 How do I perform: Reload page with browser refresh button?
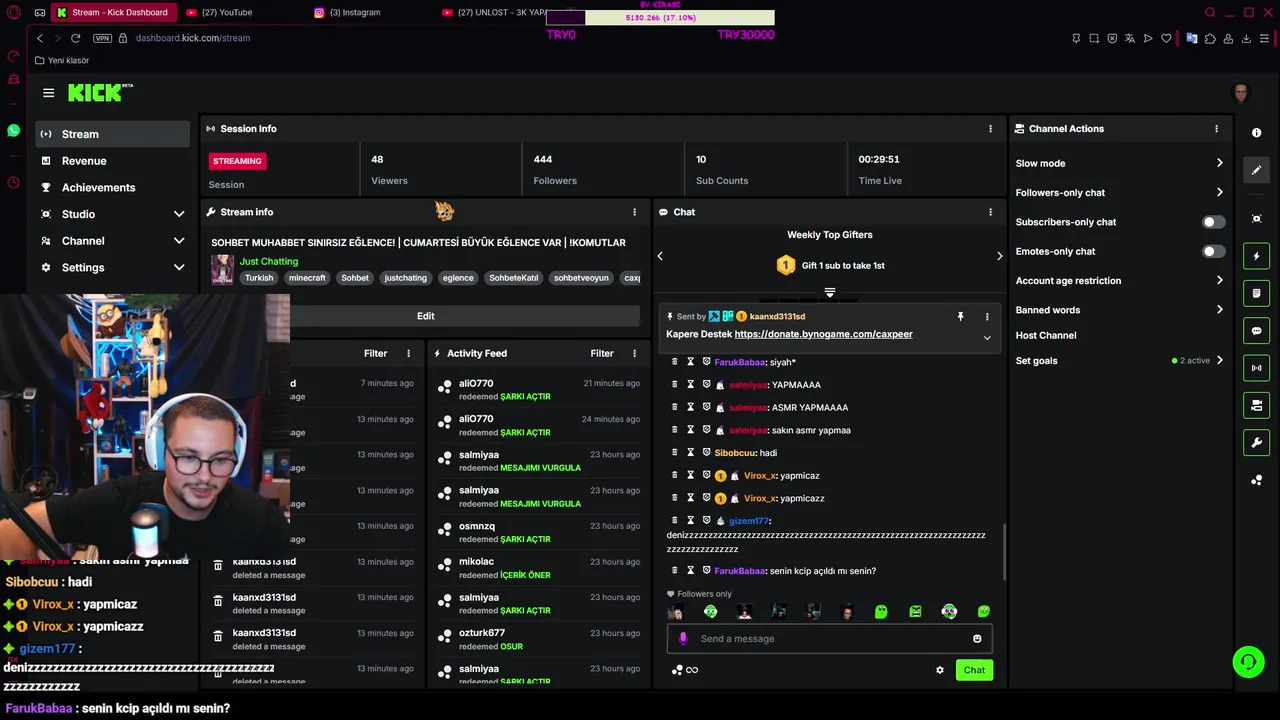pyautogui.click(x=75, y=38)
